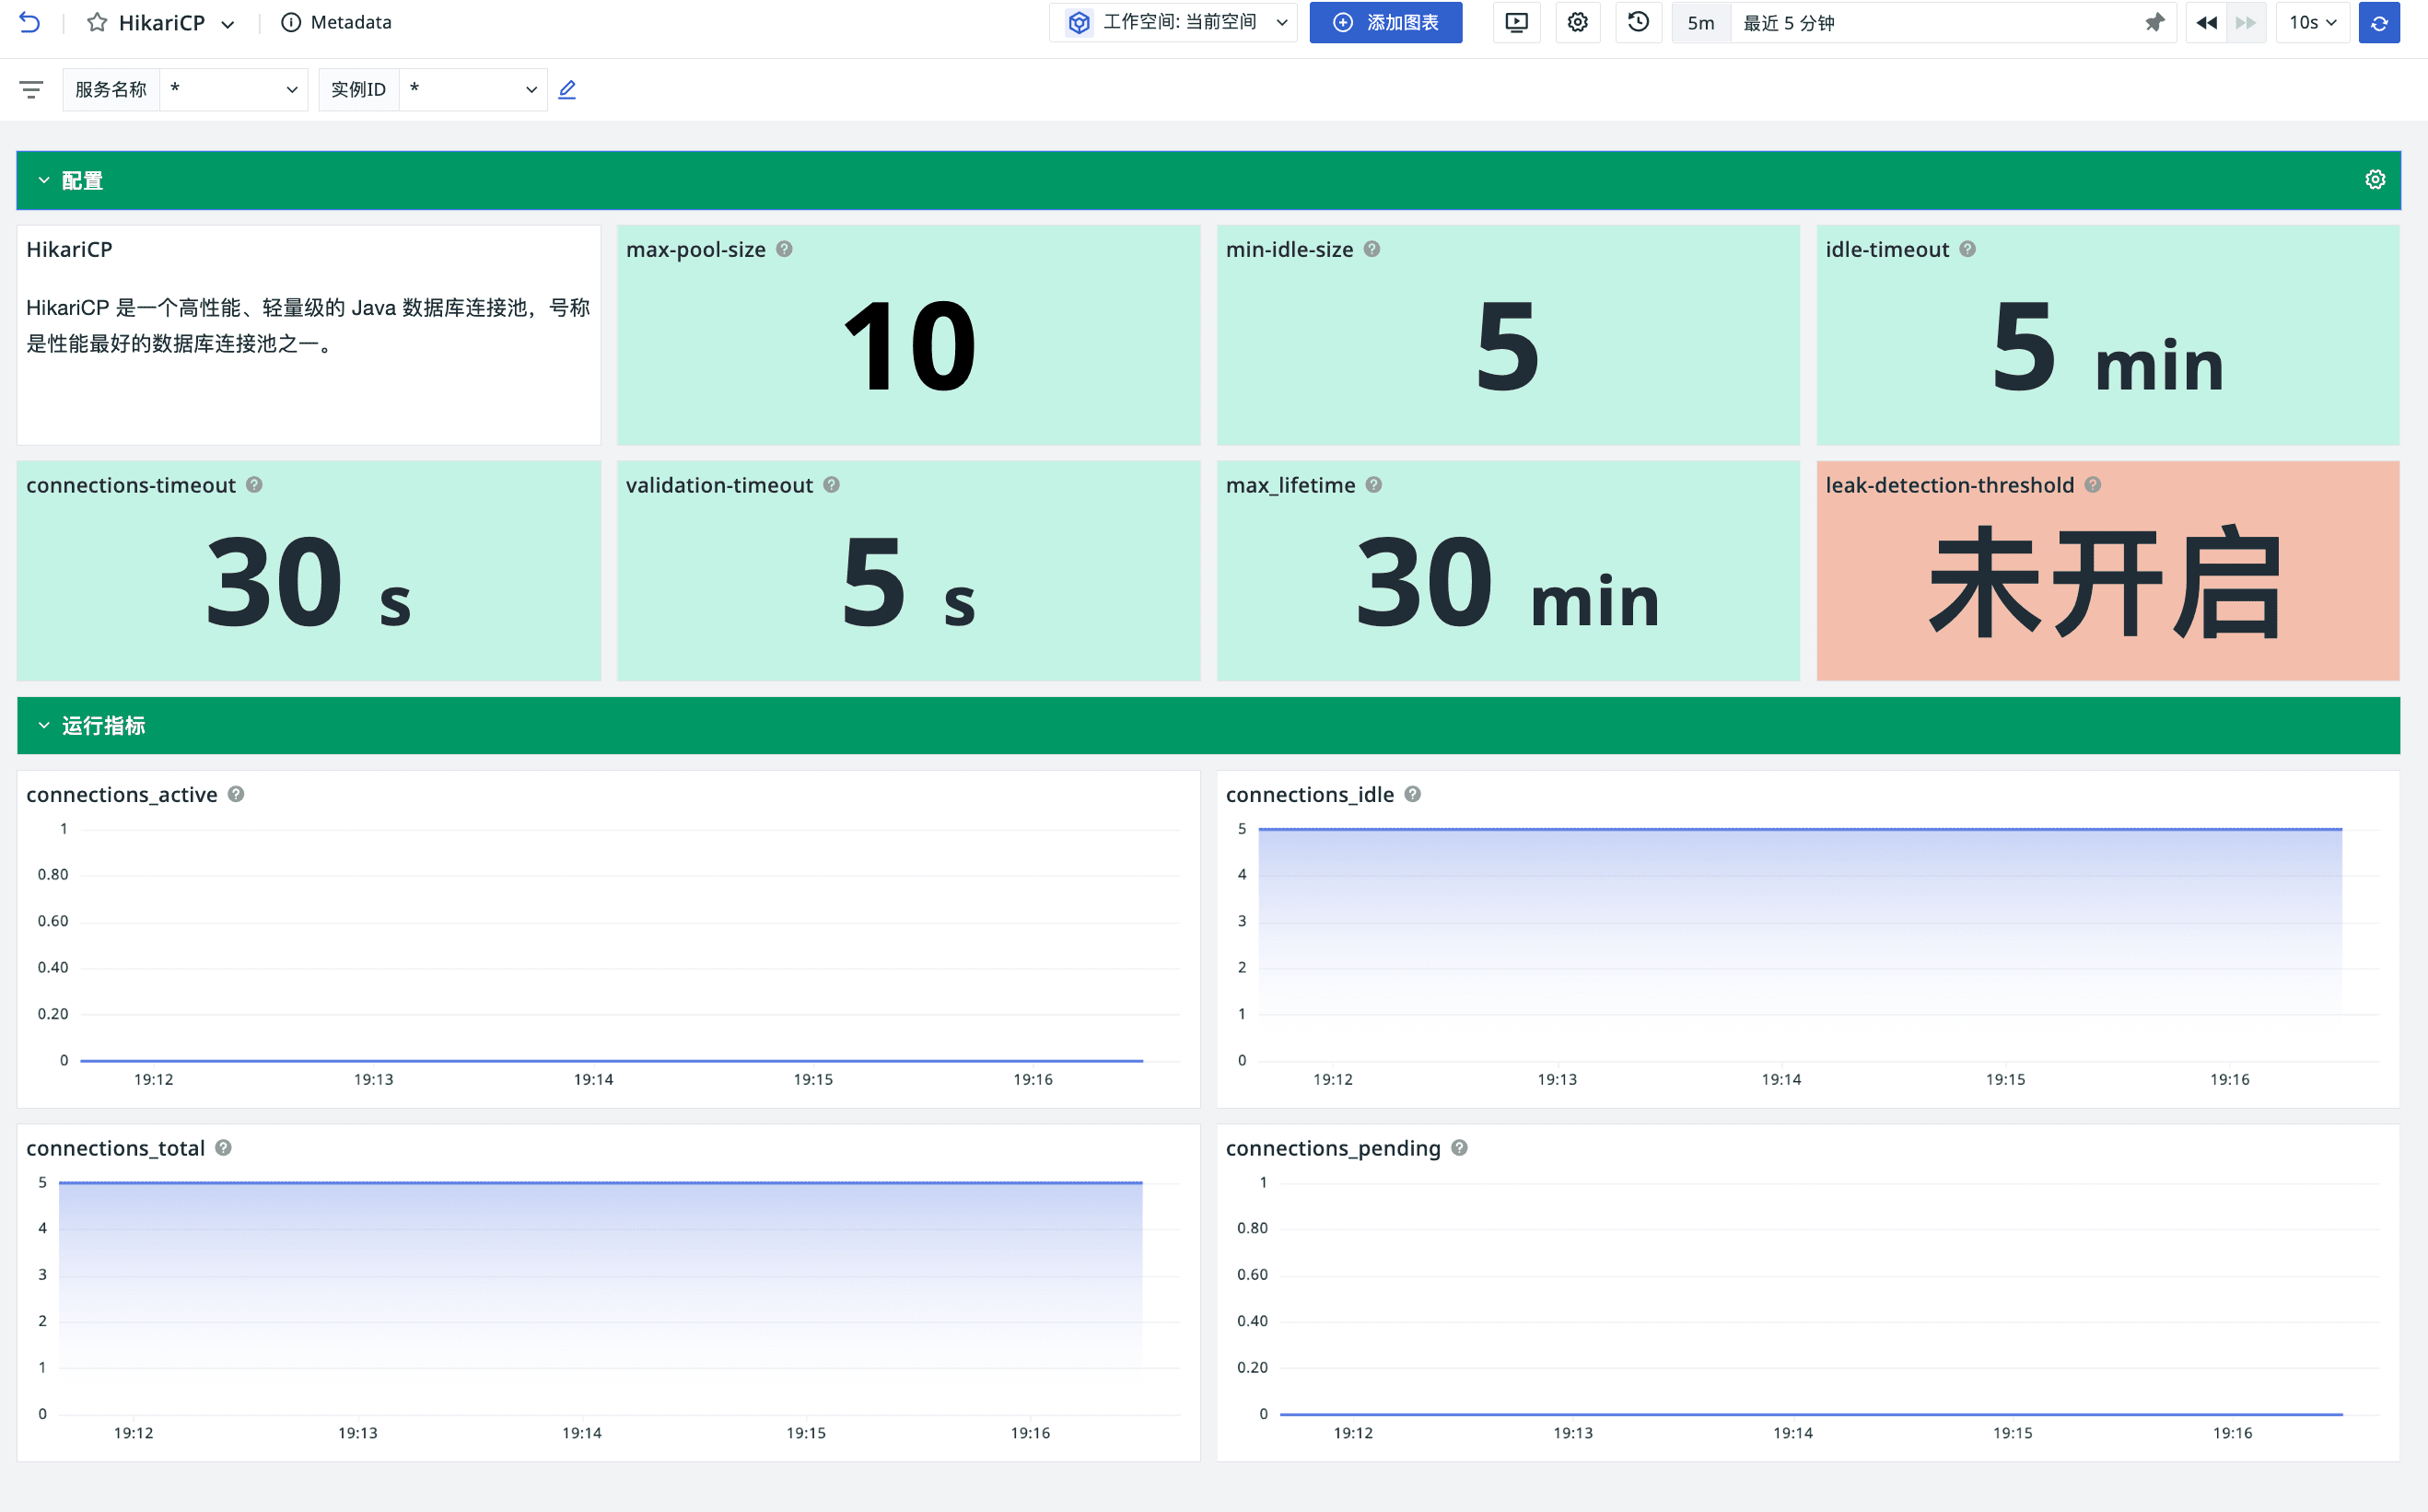Screen dimensions: 2428x1512
Task: Click the 添加图表 button
Action: [1385, 22]
